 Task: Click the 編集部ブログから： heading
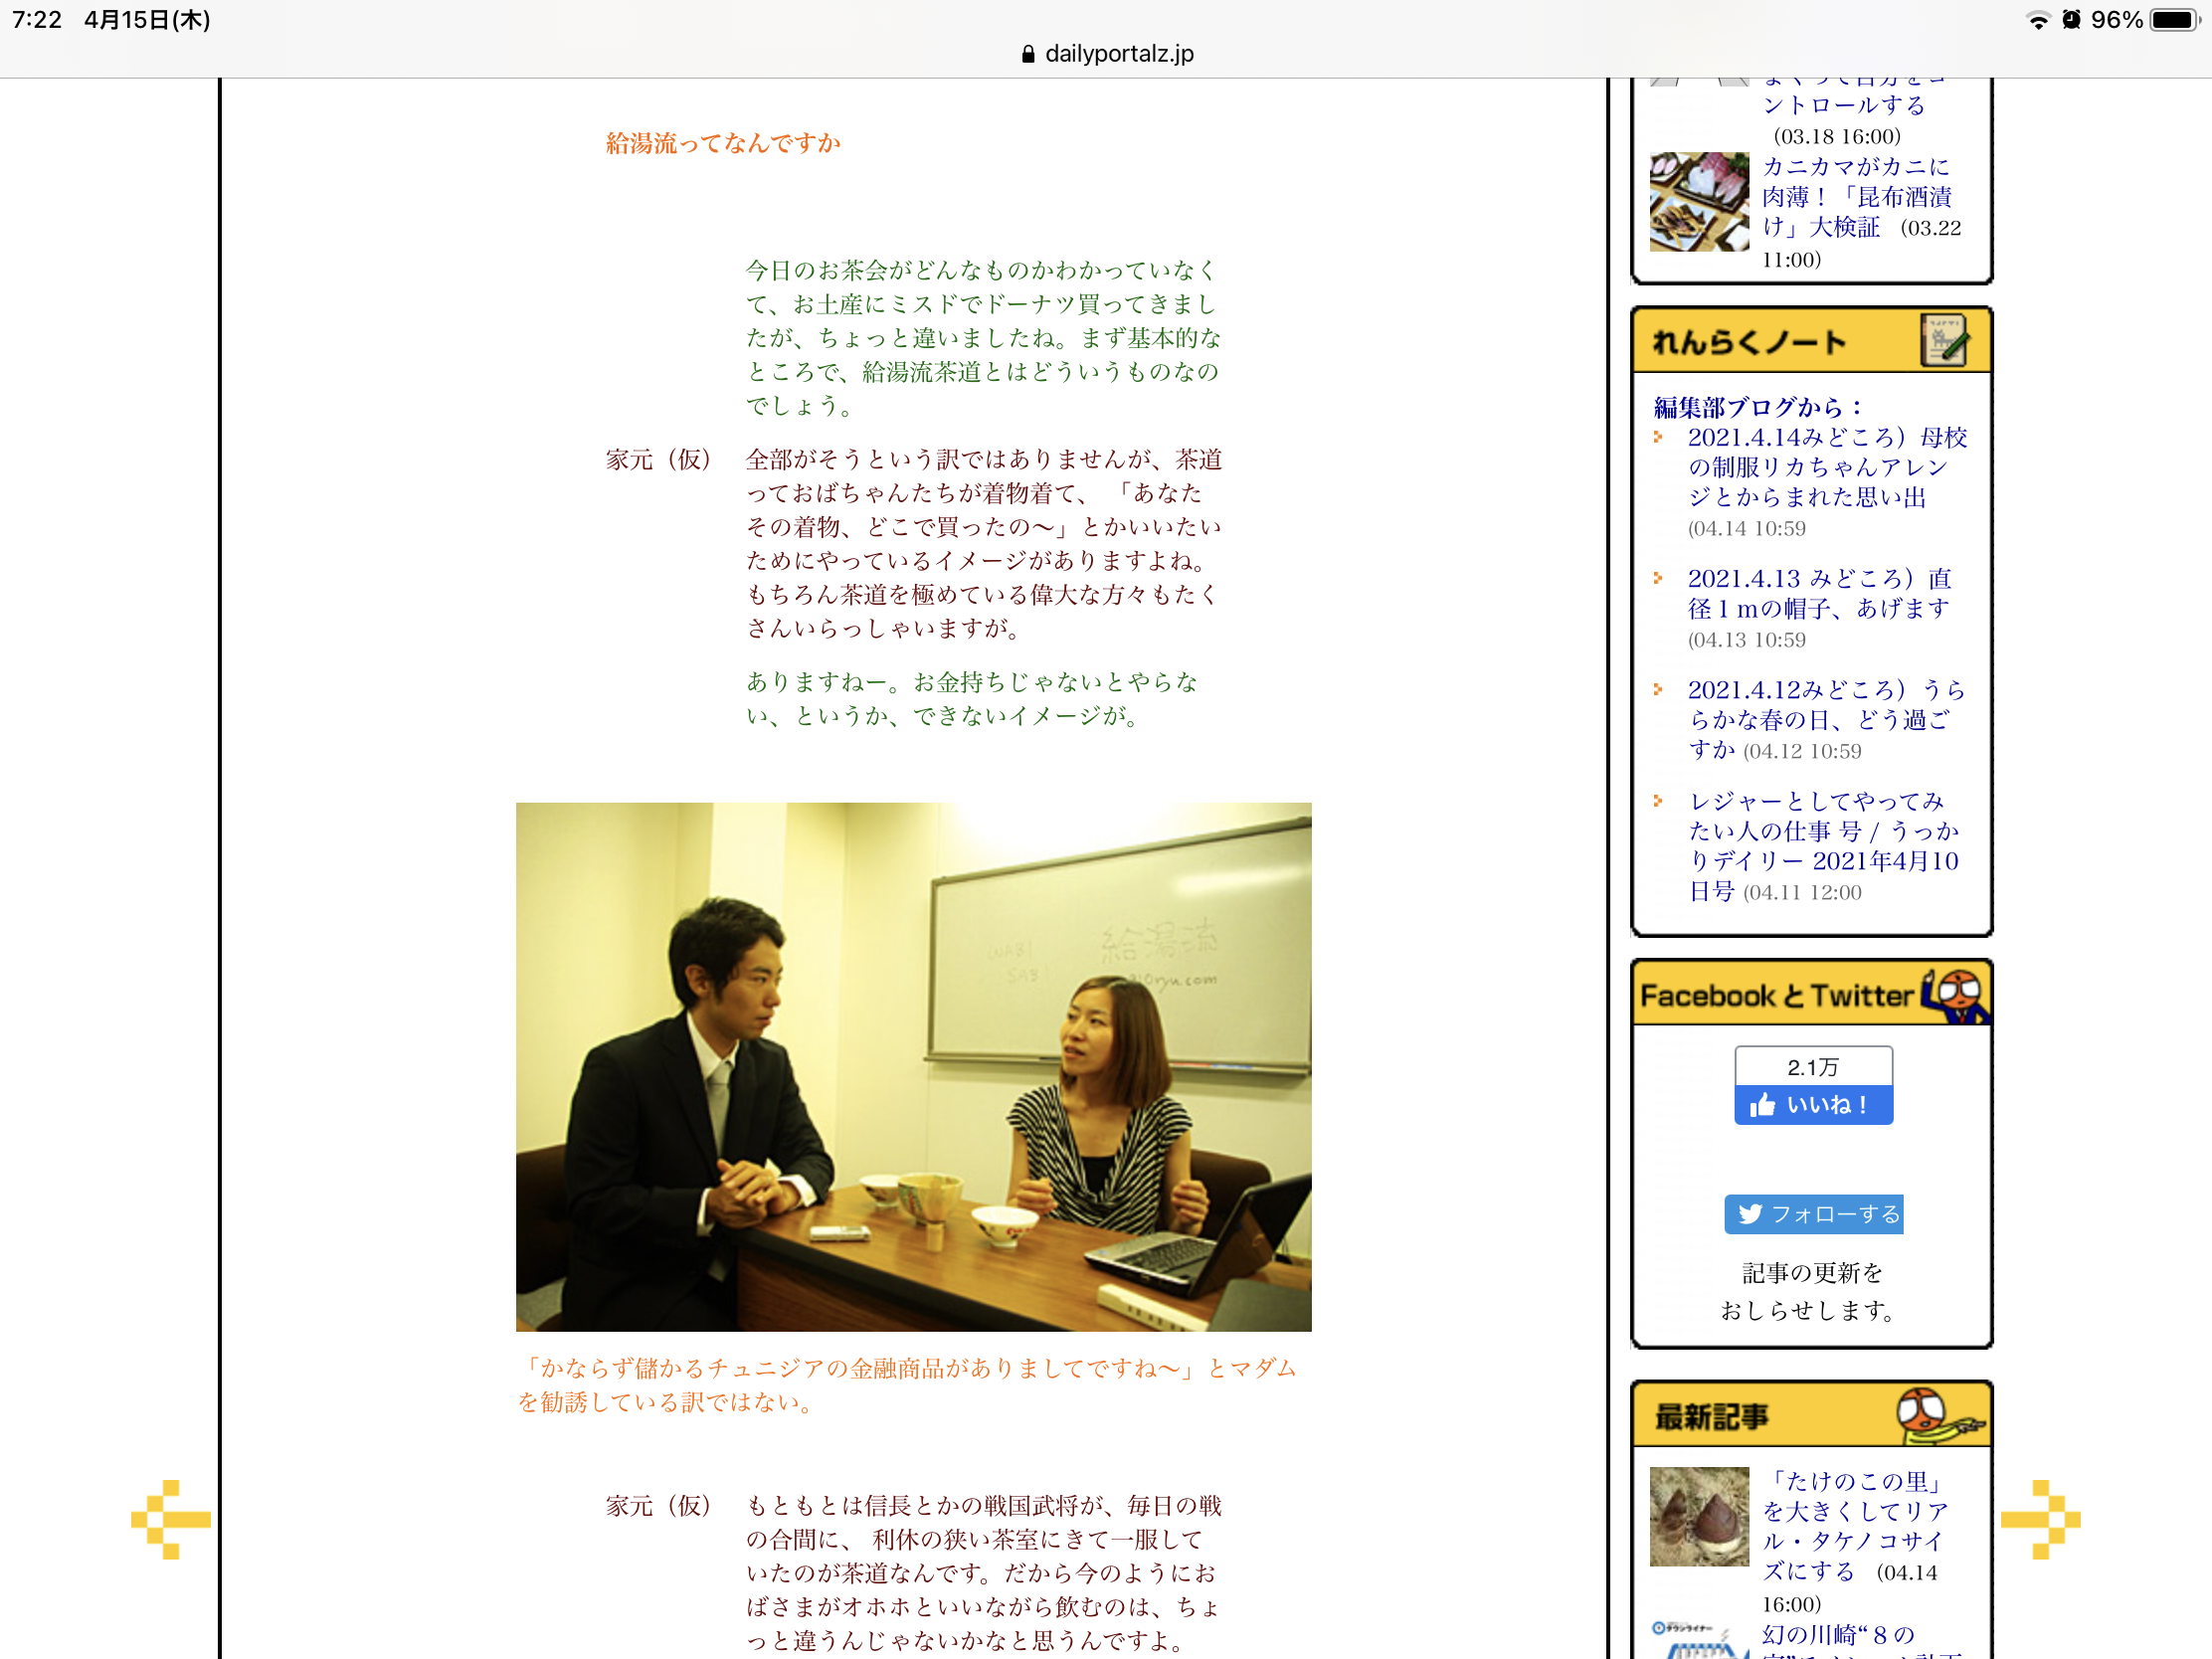1758,407
